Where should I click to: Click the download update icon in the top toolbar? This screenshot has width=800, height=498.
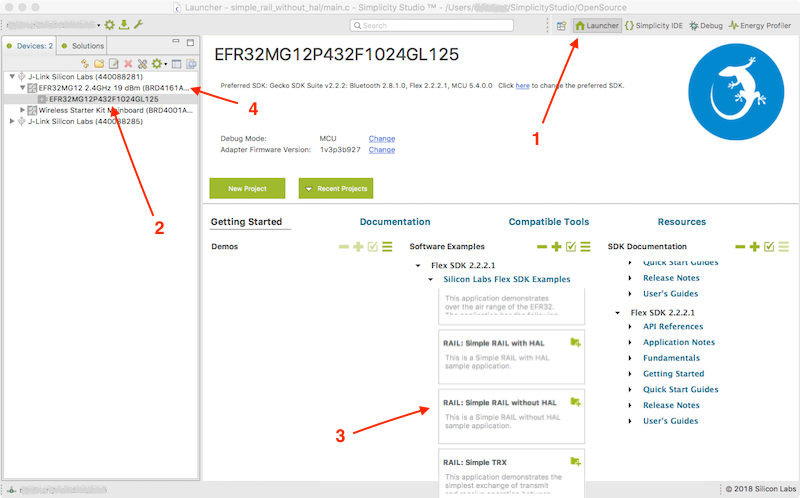click(124, 24)
